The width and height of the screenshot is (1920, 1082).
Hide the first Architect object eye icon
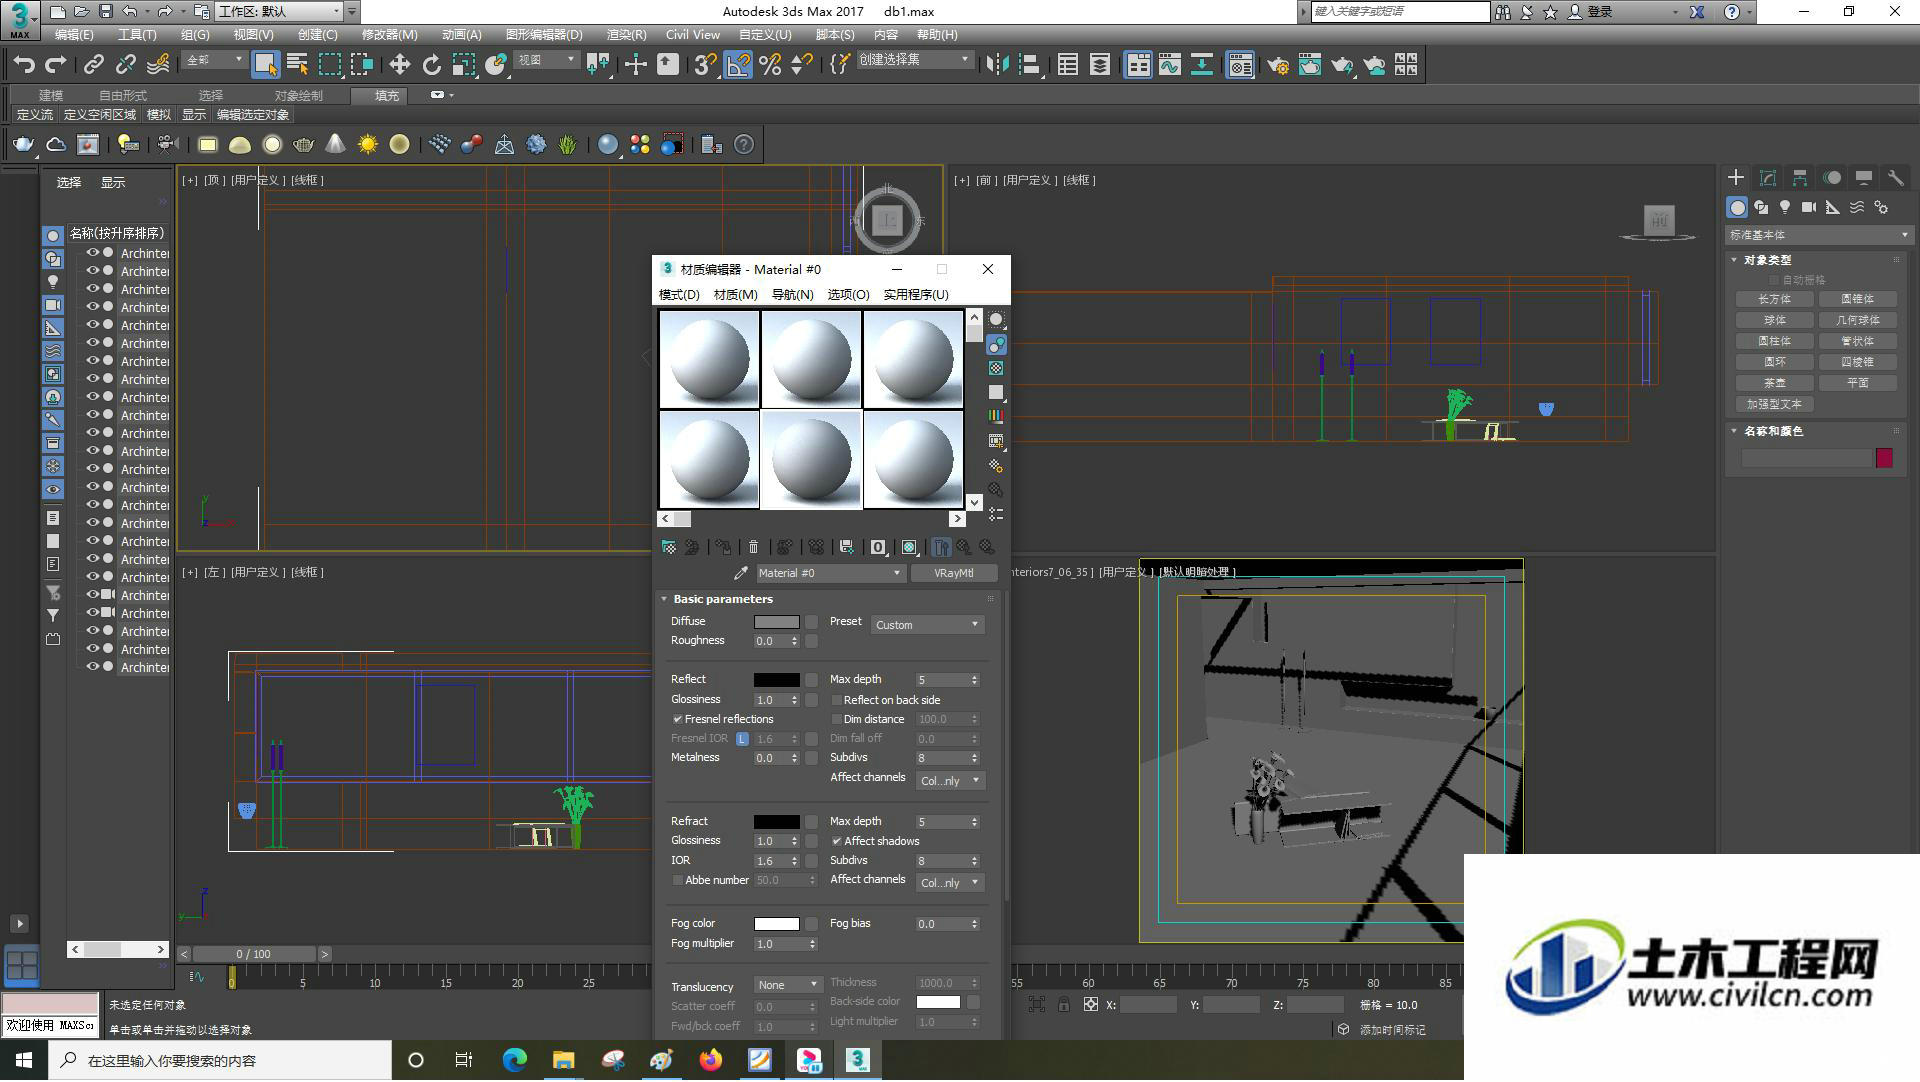tap(93, 253)
